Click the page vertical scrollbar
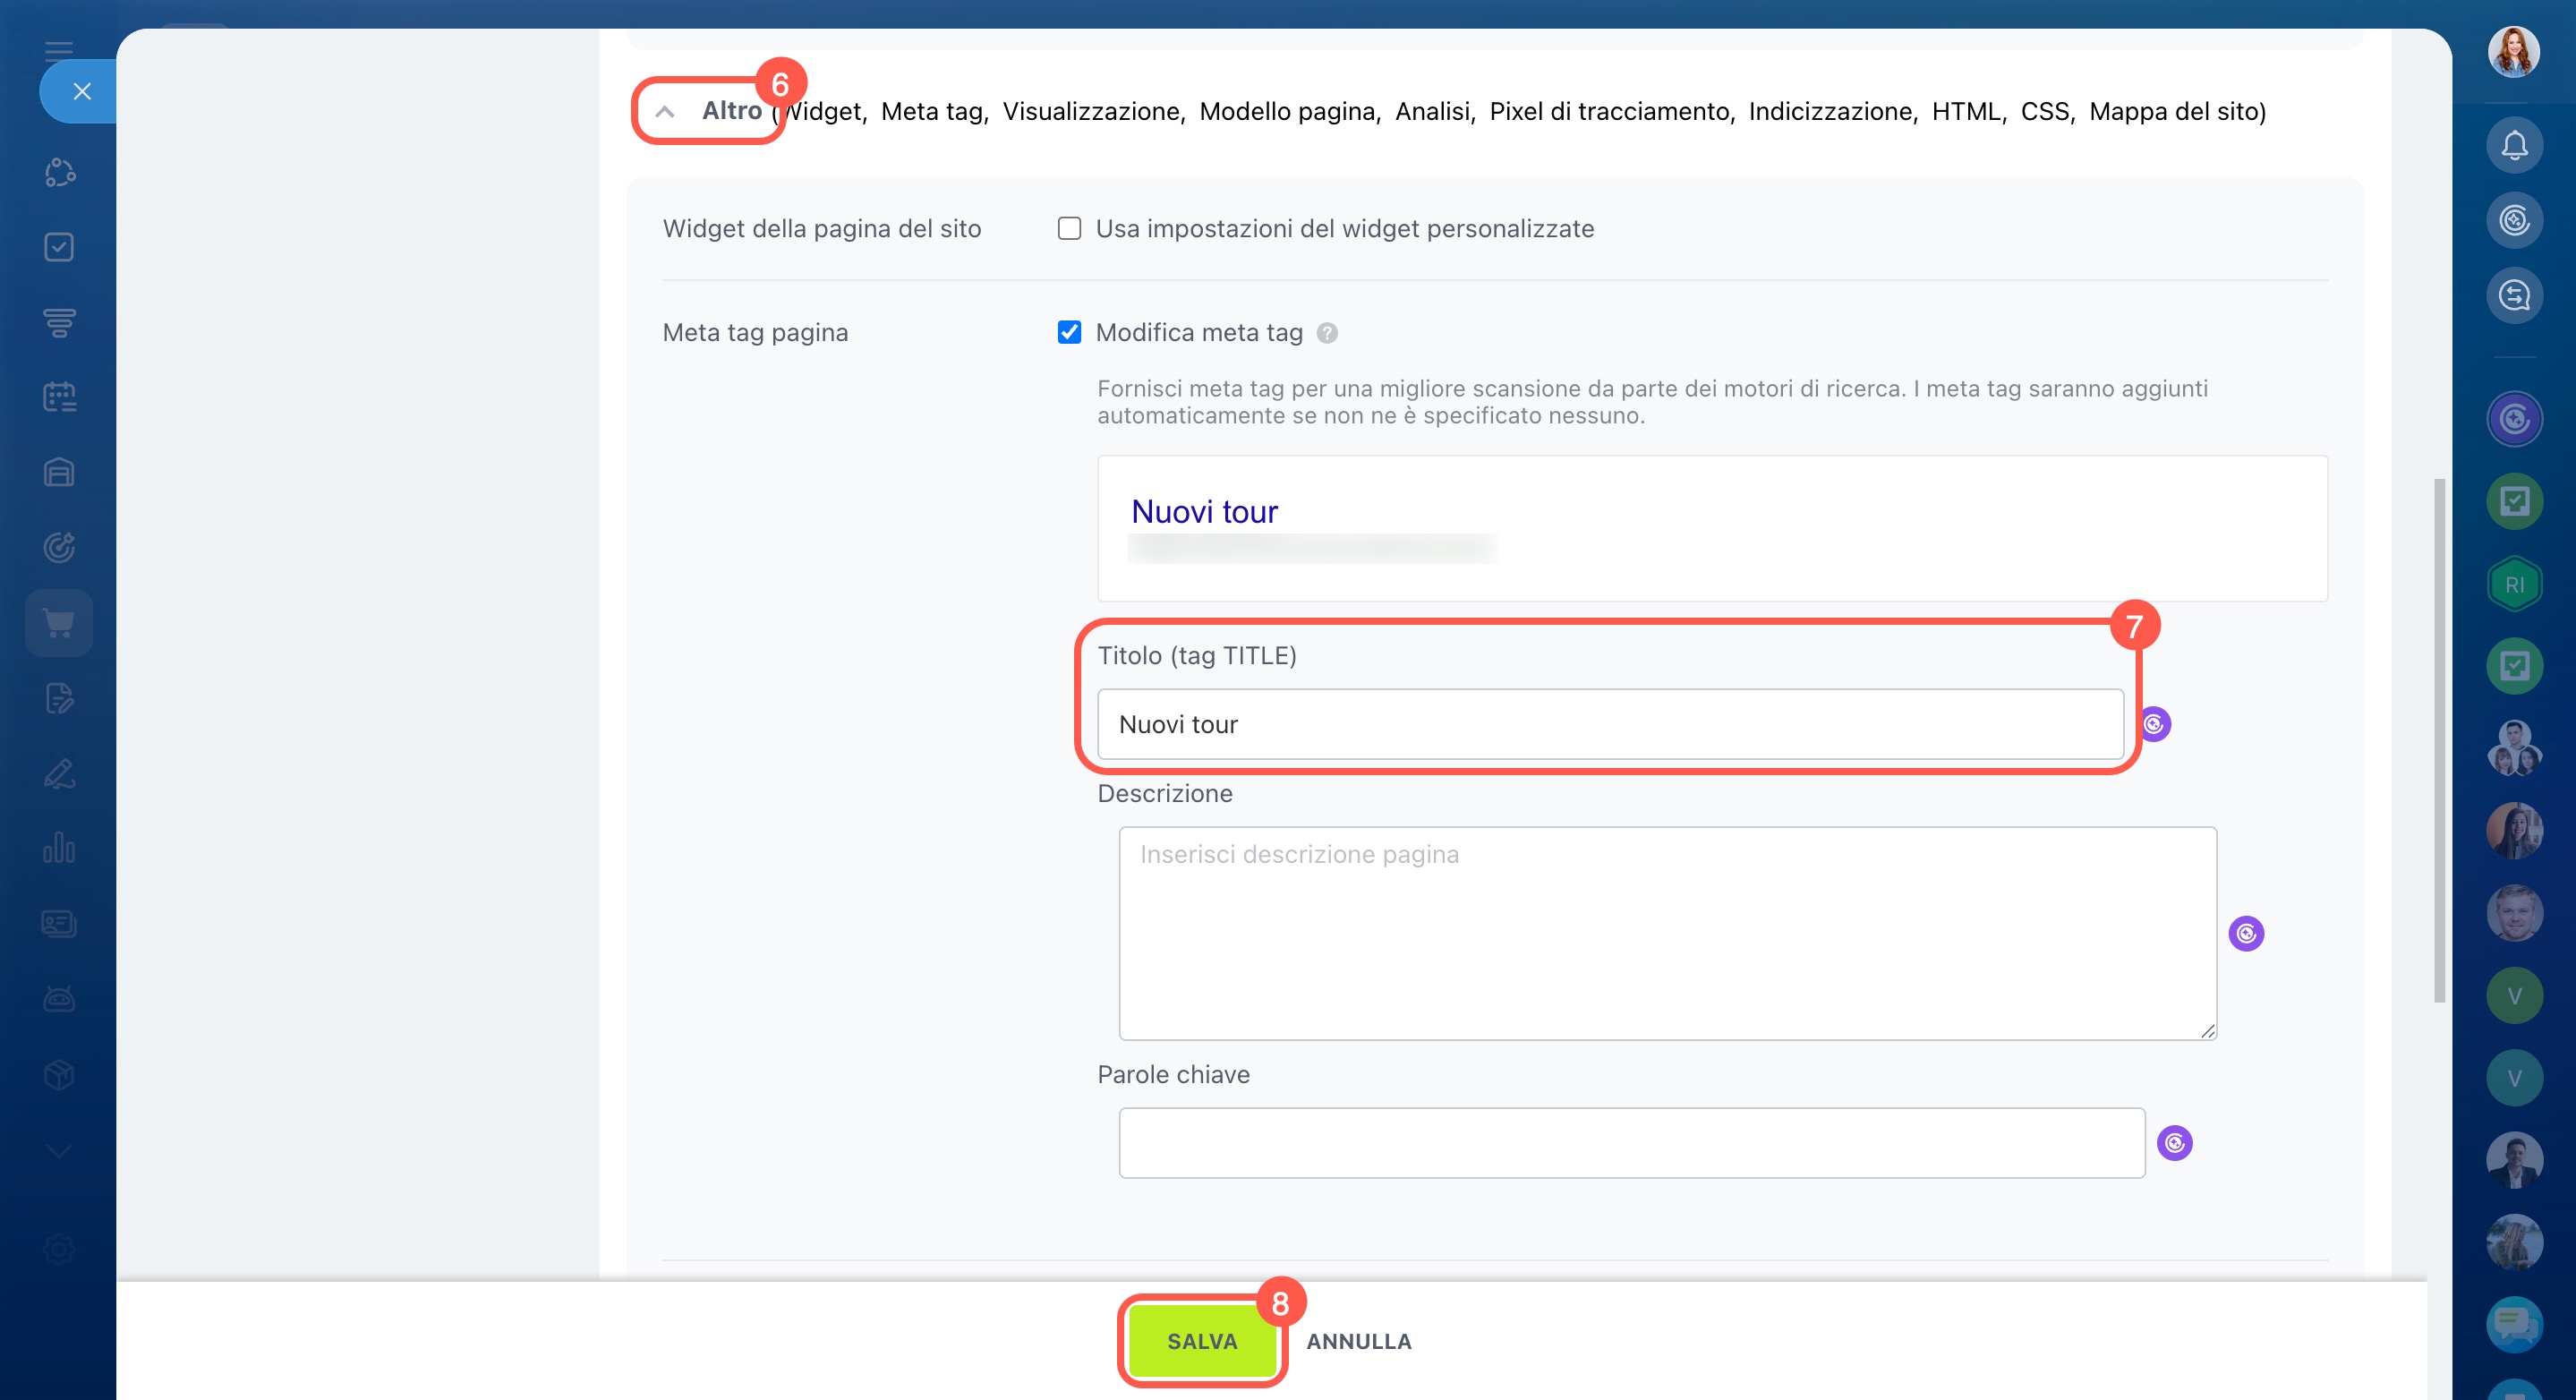Viewport: 2576px width, 1400px height. coord(2438,740)
